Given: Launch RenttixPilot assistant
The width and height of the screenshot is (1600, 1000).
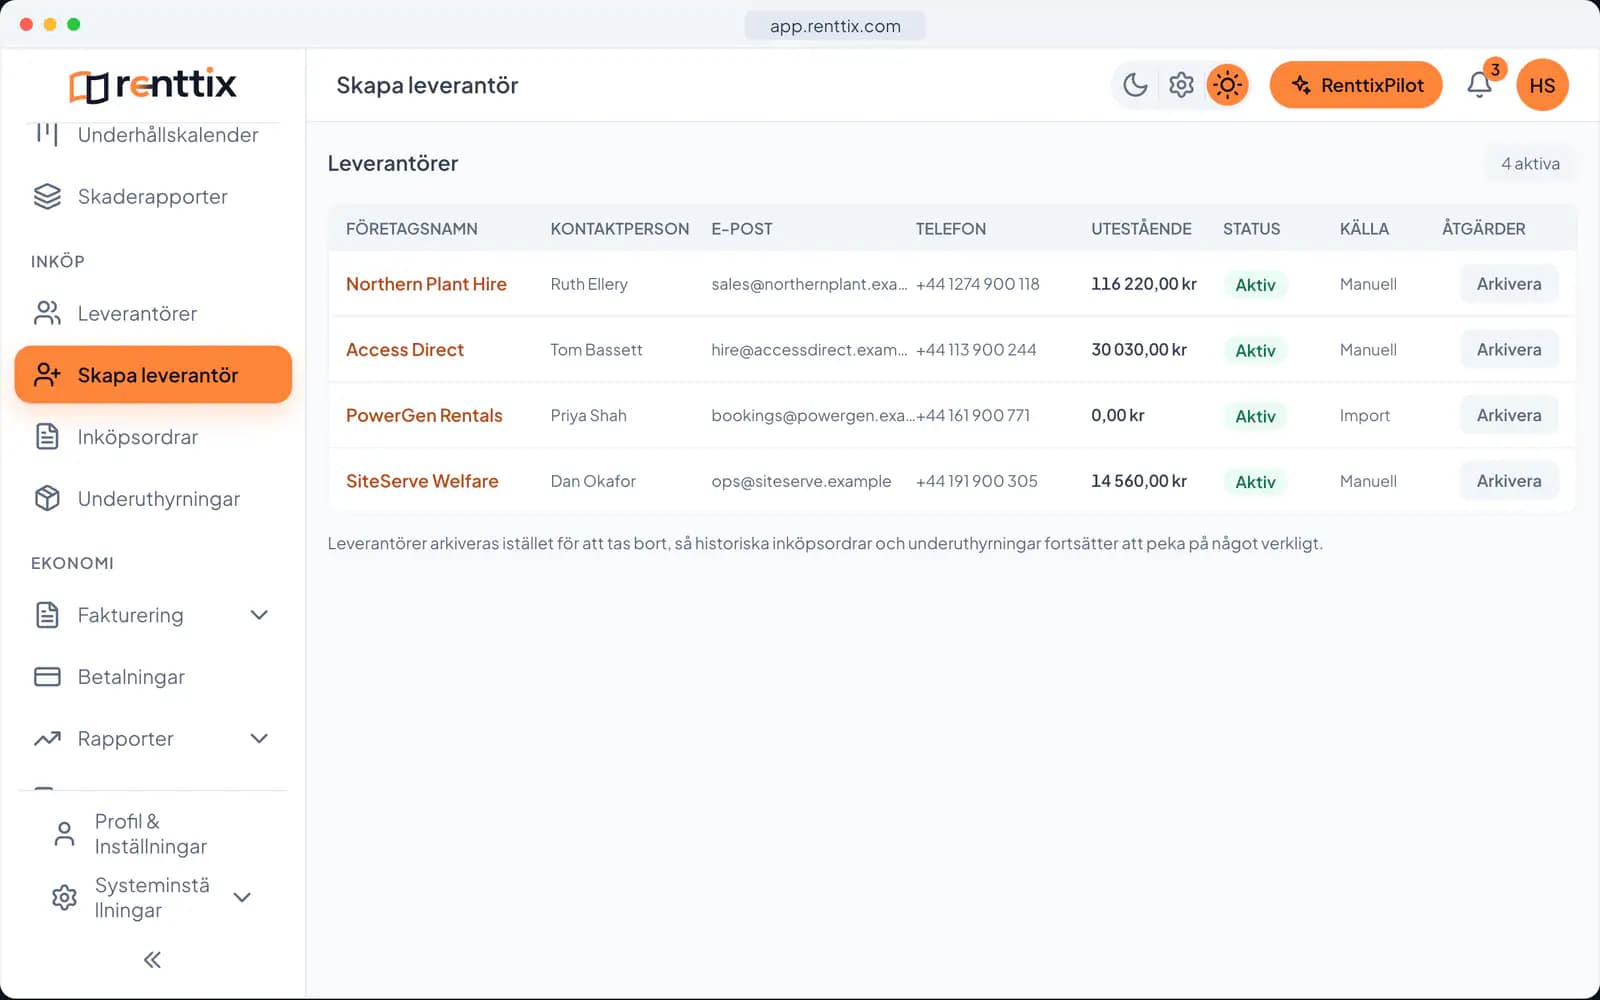Looking at the screenshot, I should pos(1356,85).
